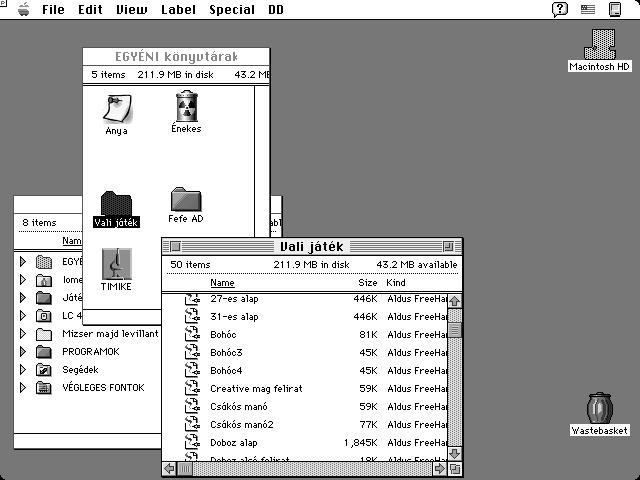Open the Label menu

pyautogui.click(x=178, y=9)
